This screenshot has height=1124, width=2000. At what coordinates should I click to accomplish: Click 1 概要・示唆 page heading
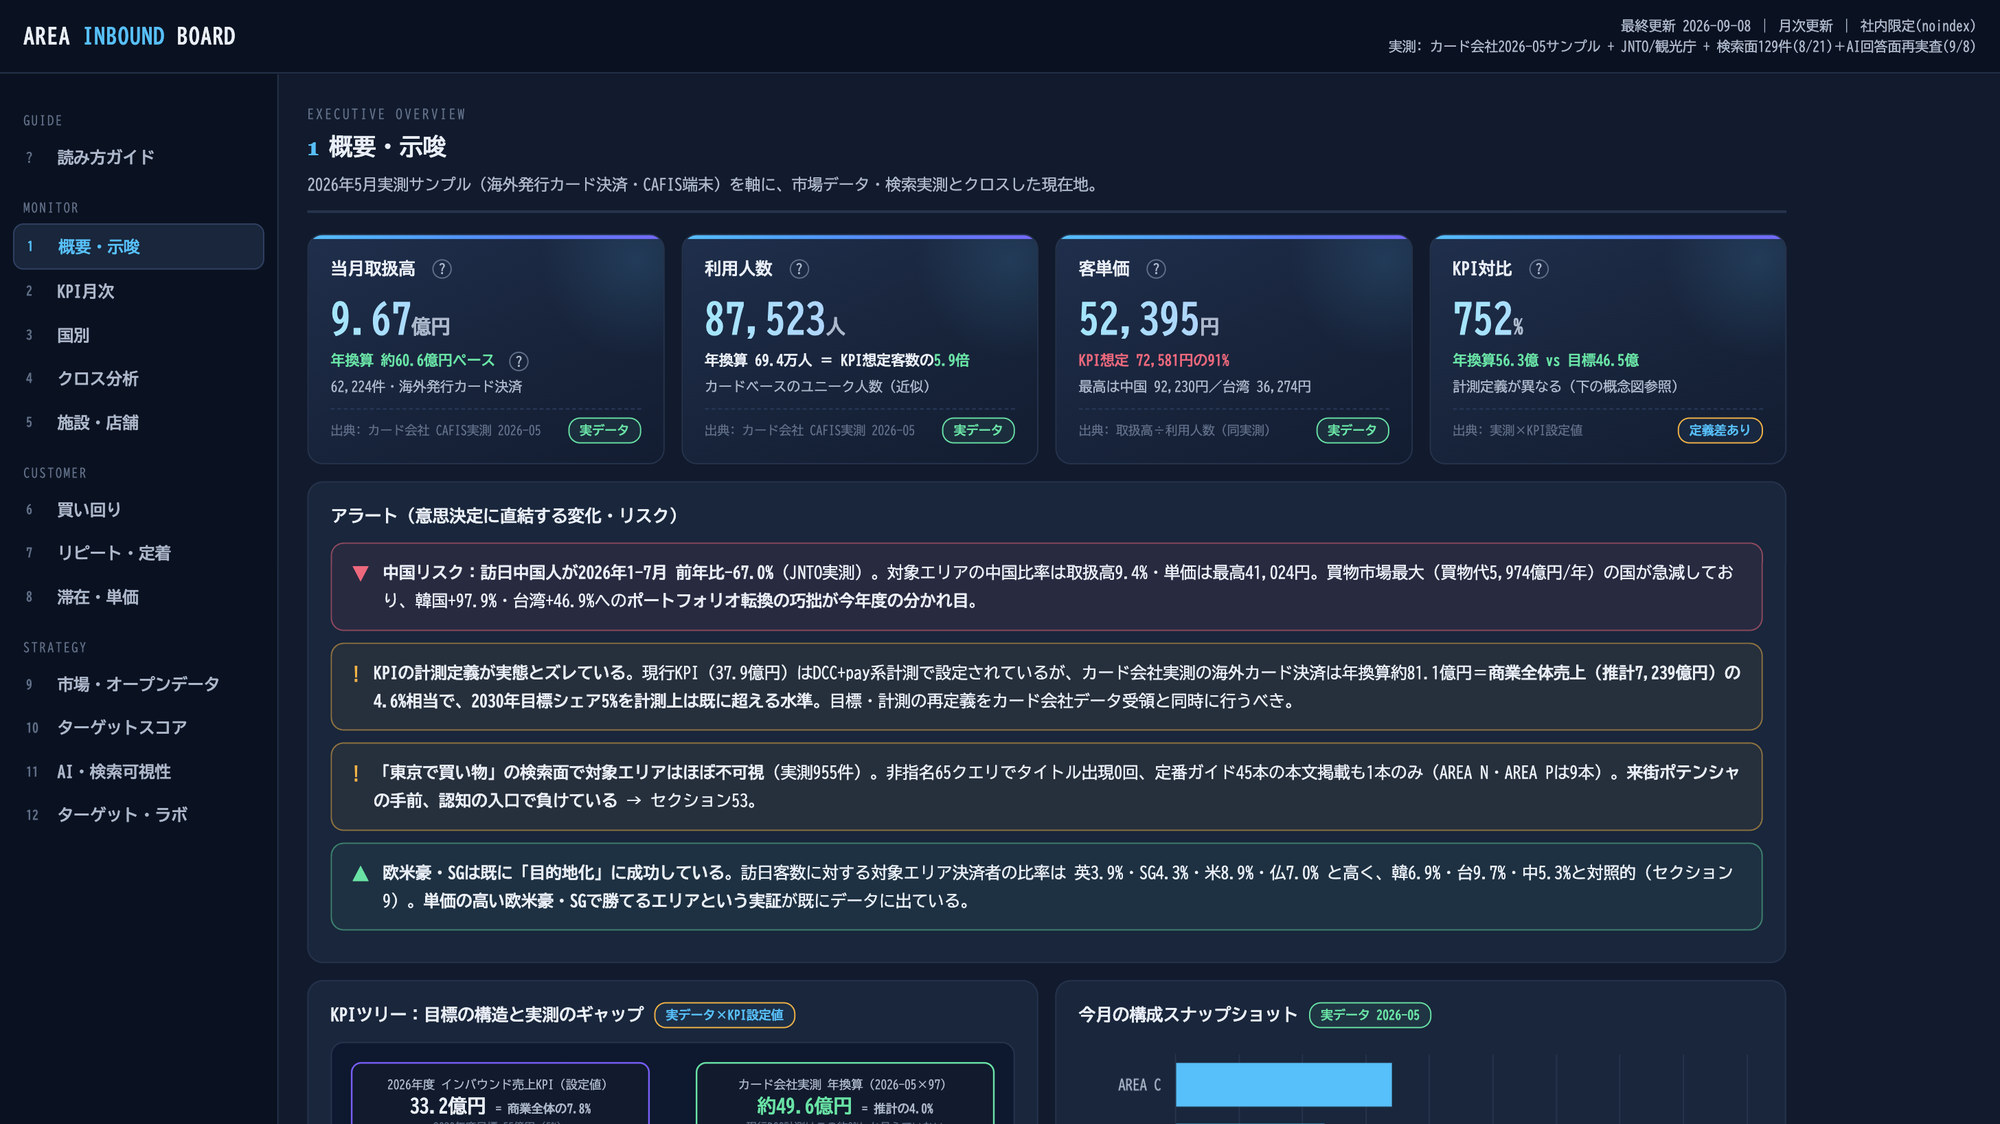(377, 148)
